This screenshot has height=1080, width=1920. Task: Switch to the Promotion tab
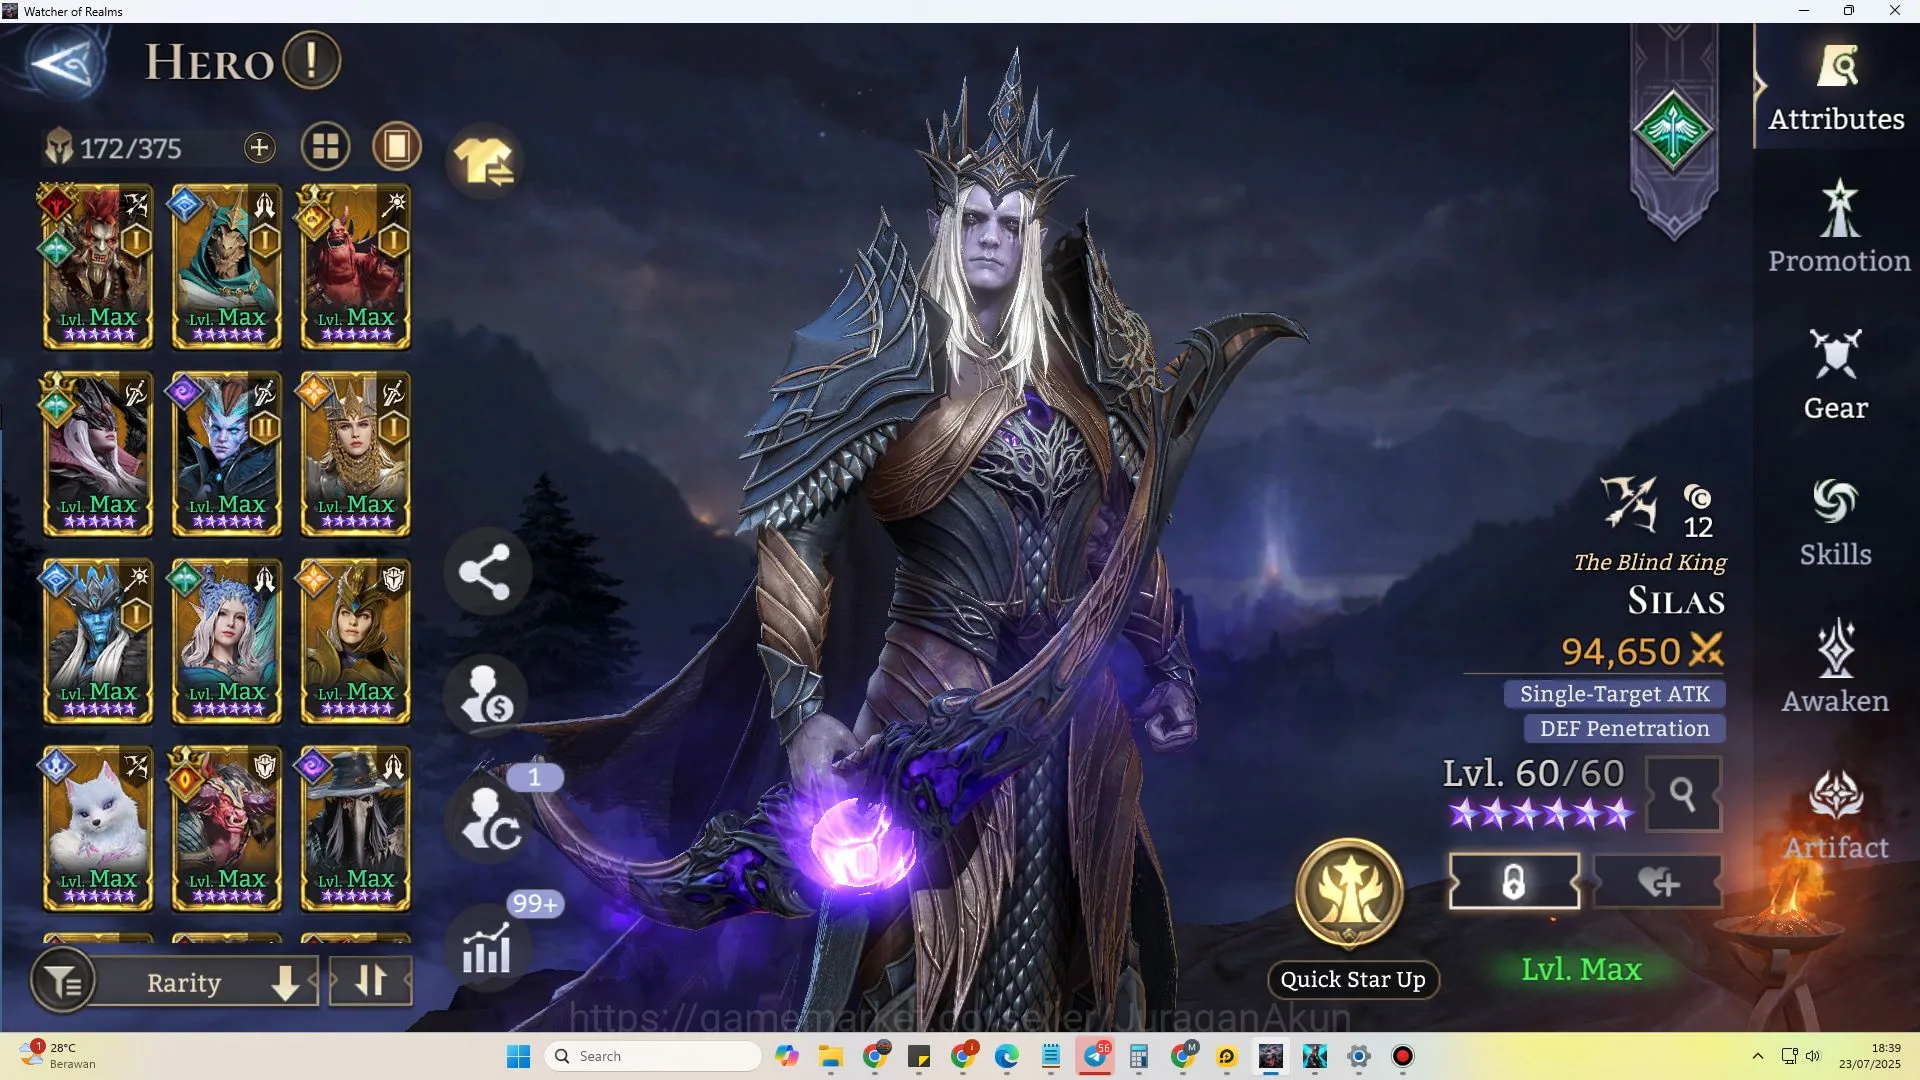click(x=1838, y=227)
